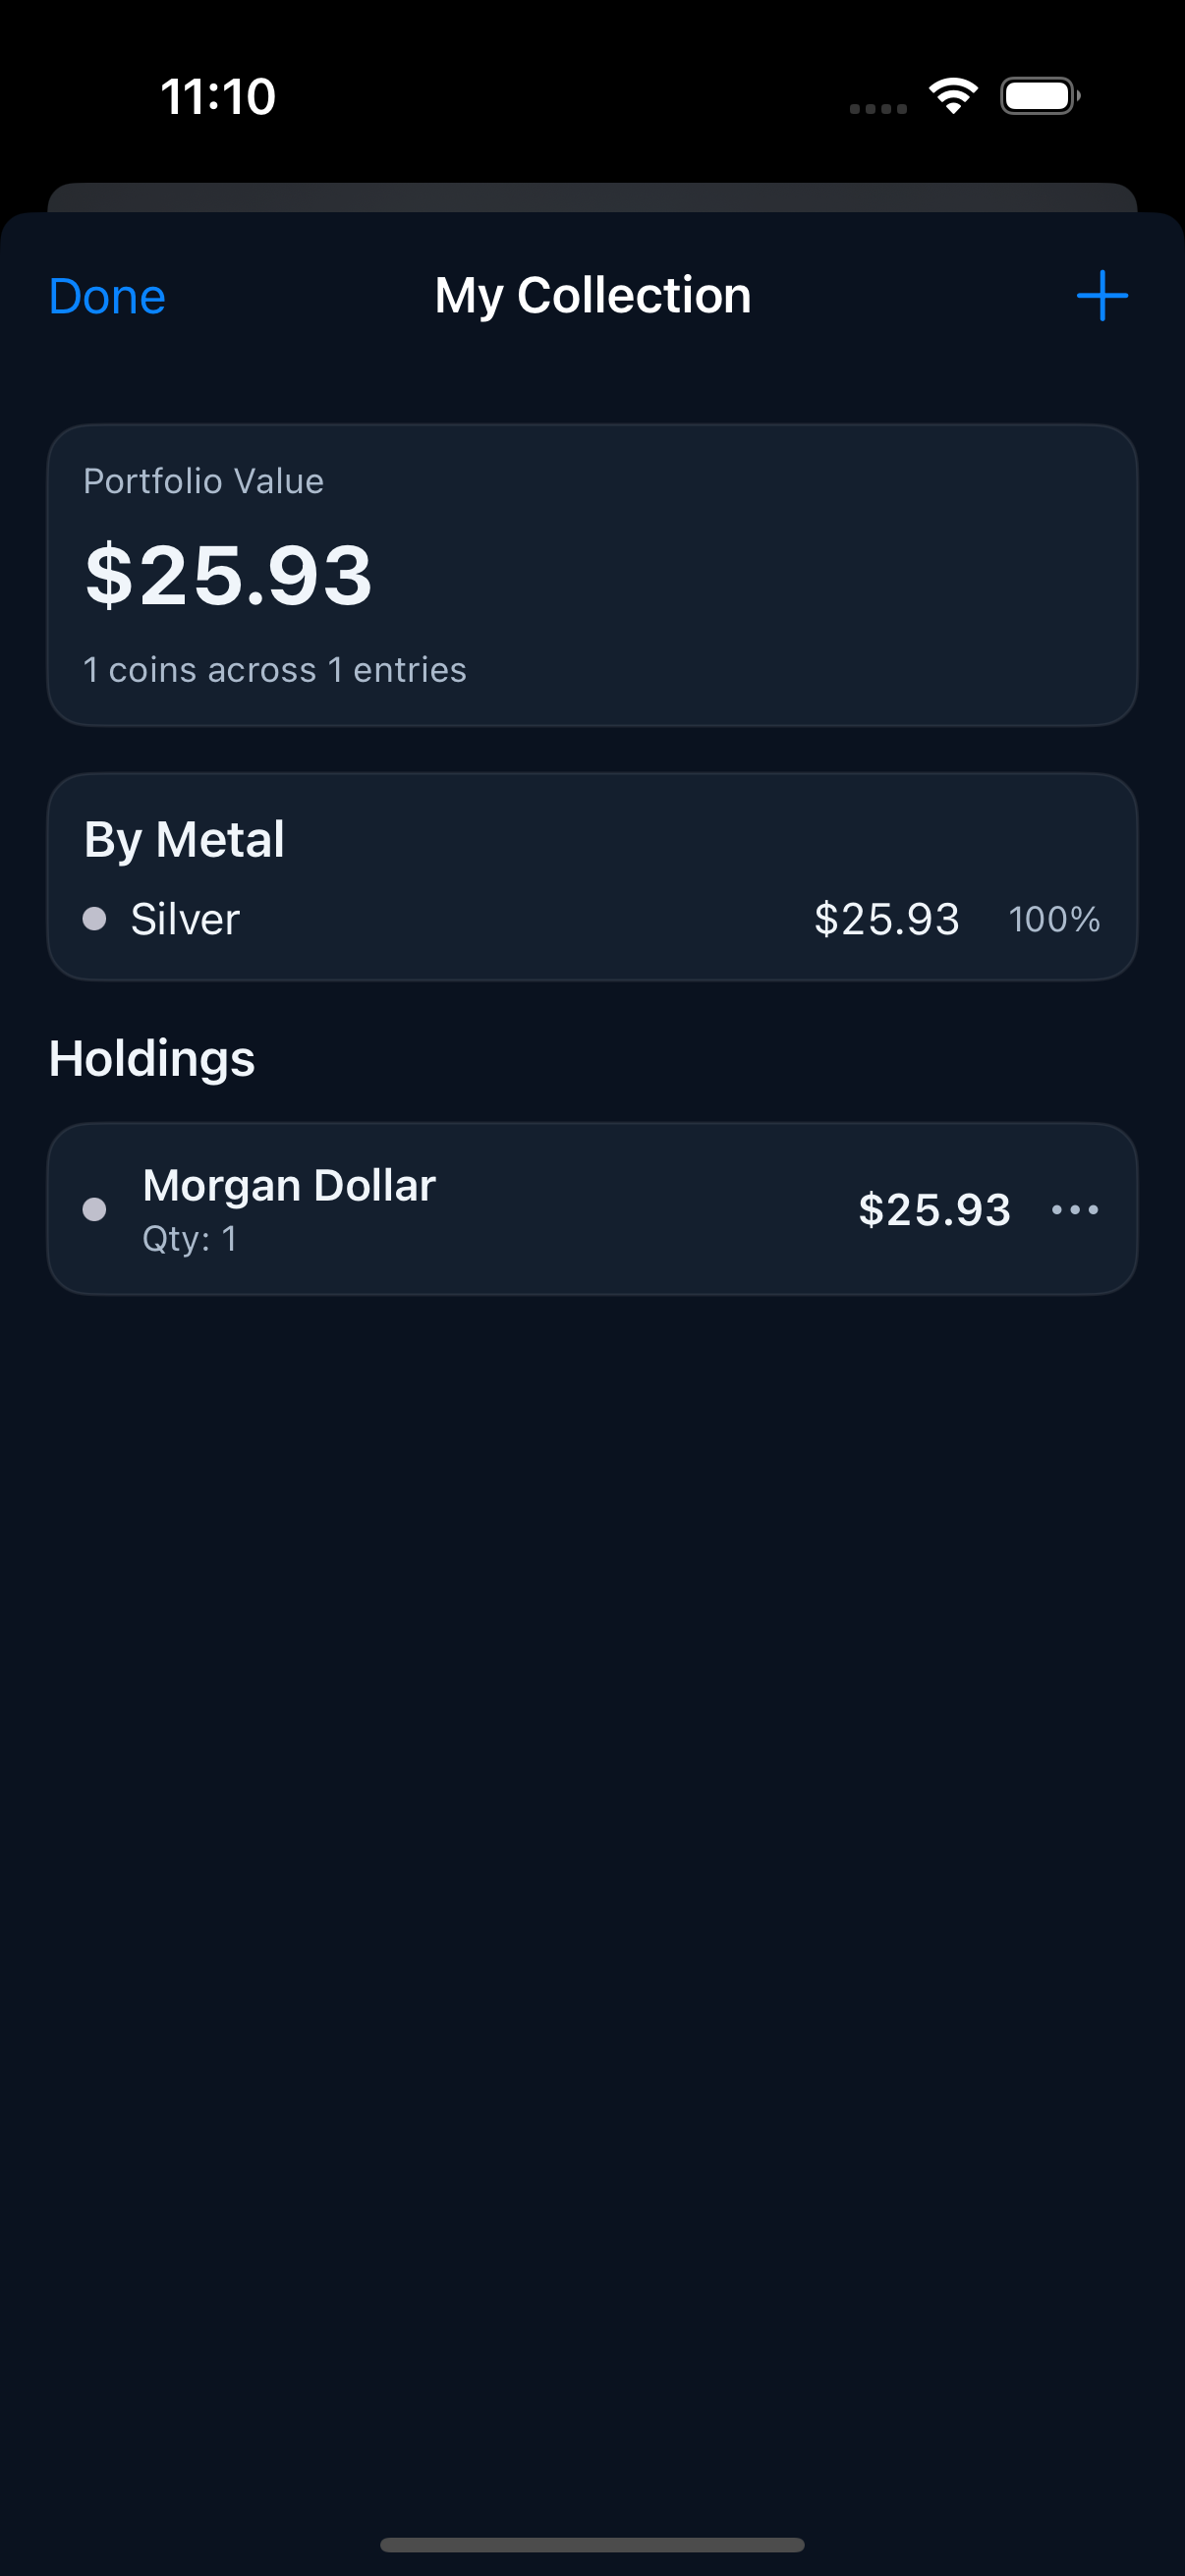The image size is (1185, 2576).
Task: Tap the By Metal section heading
Action: (x=184, y=839)
